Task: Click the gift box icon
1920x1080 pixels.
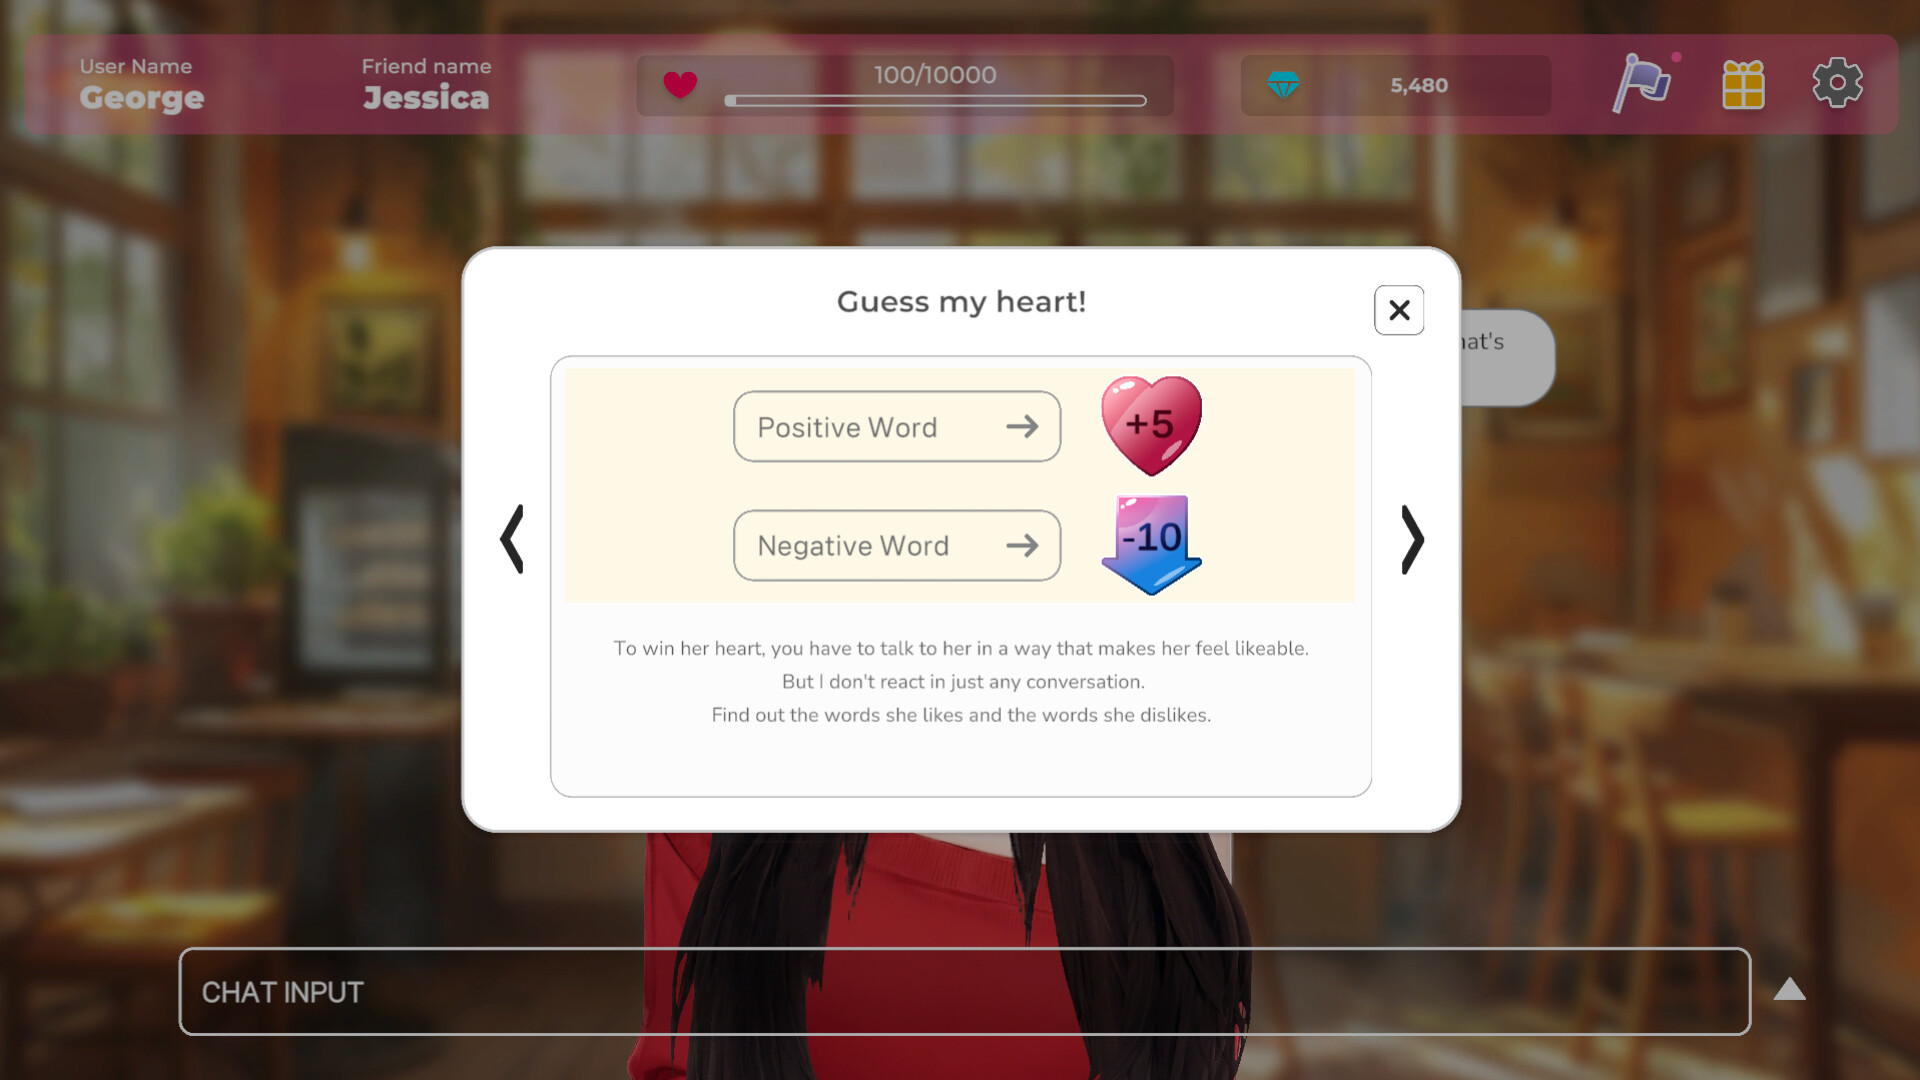Action: (1742, 83)
